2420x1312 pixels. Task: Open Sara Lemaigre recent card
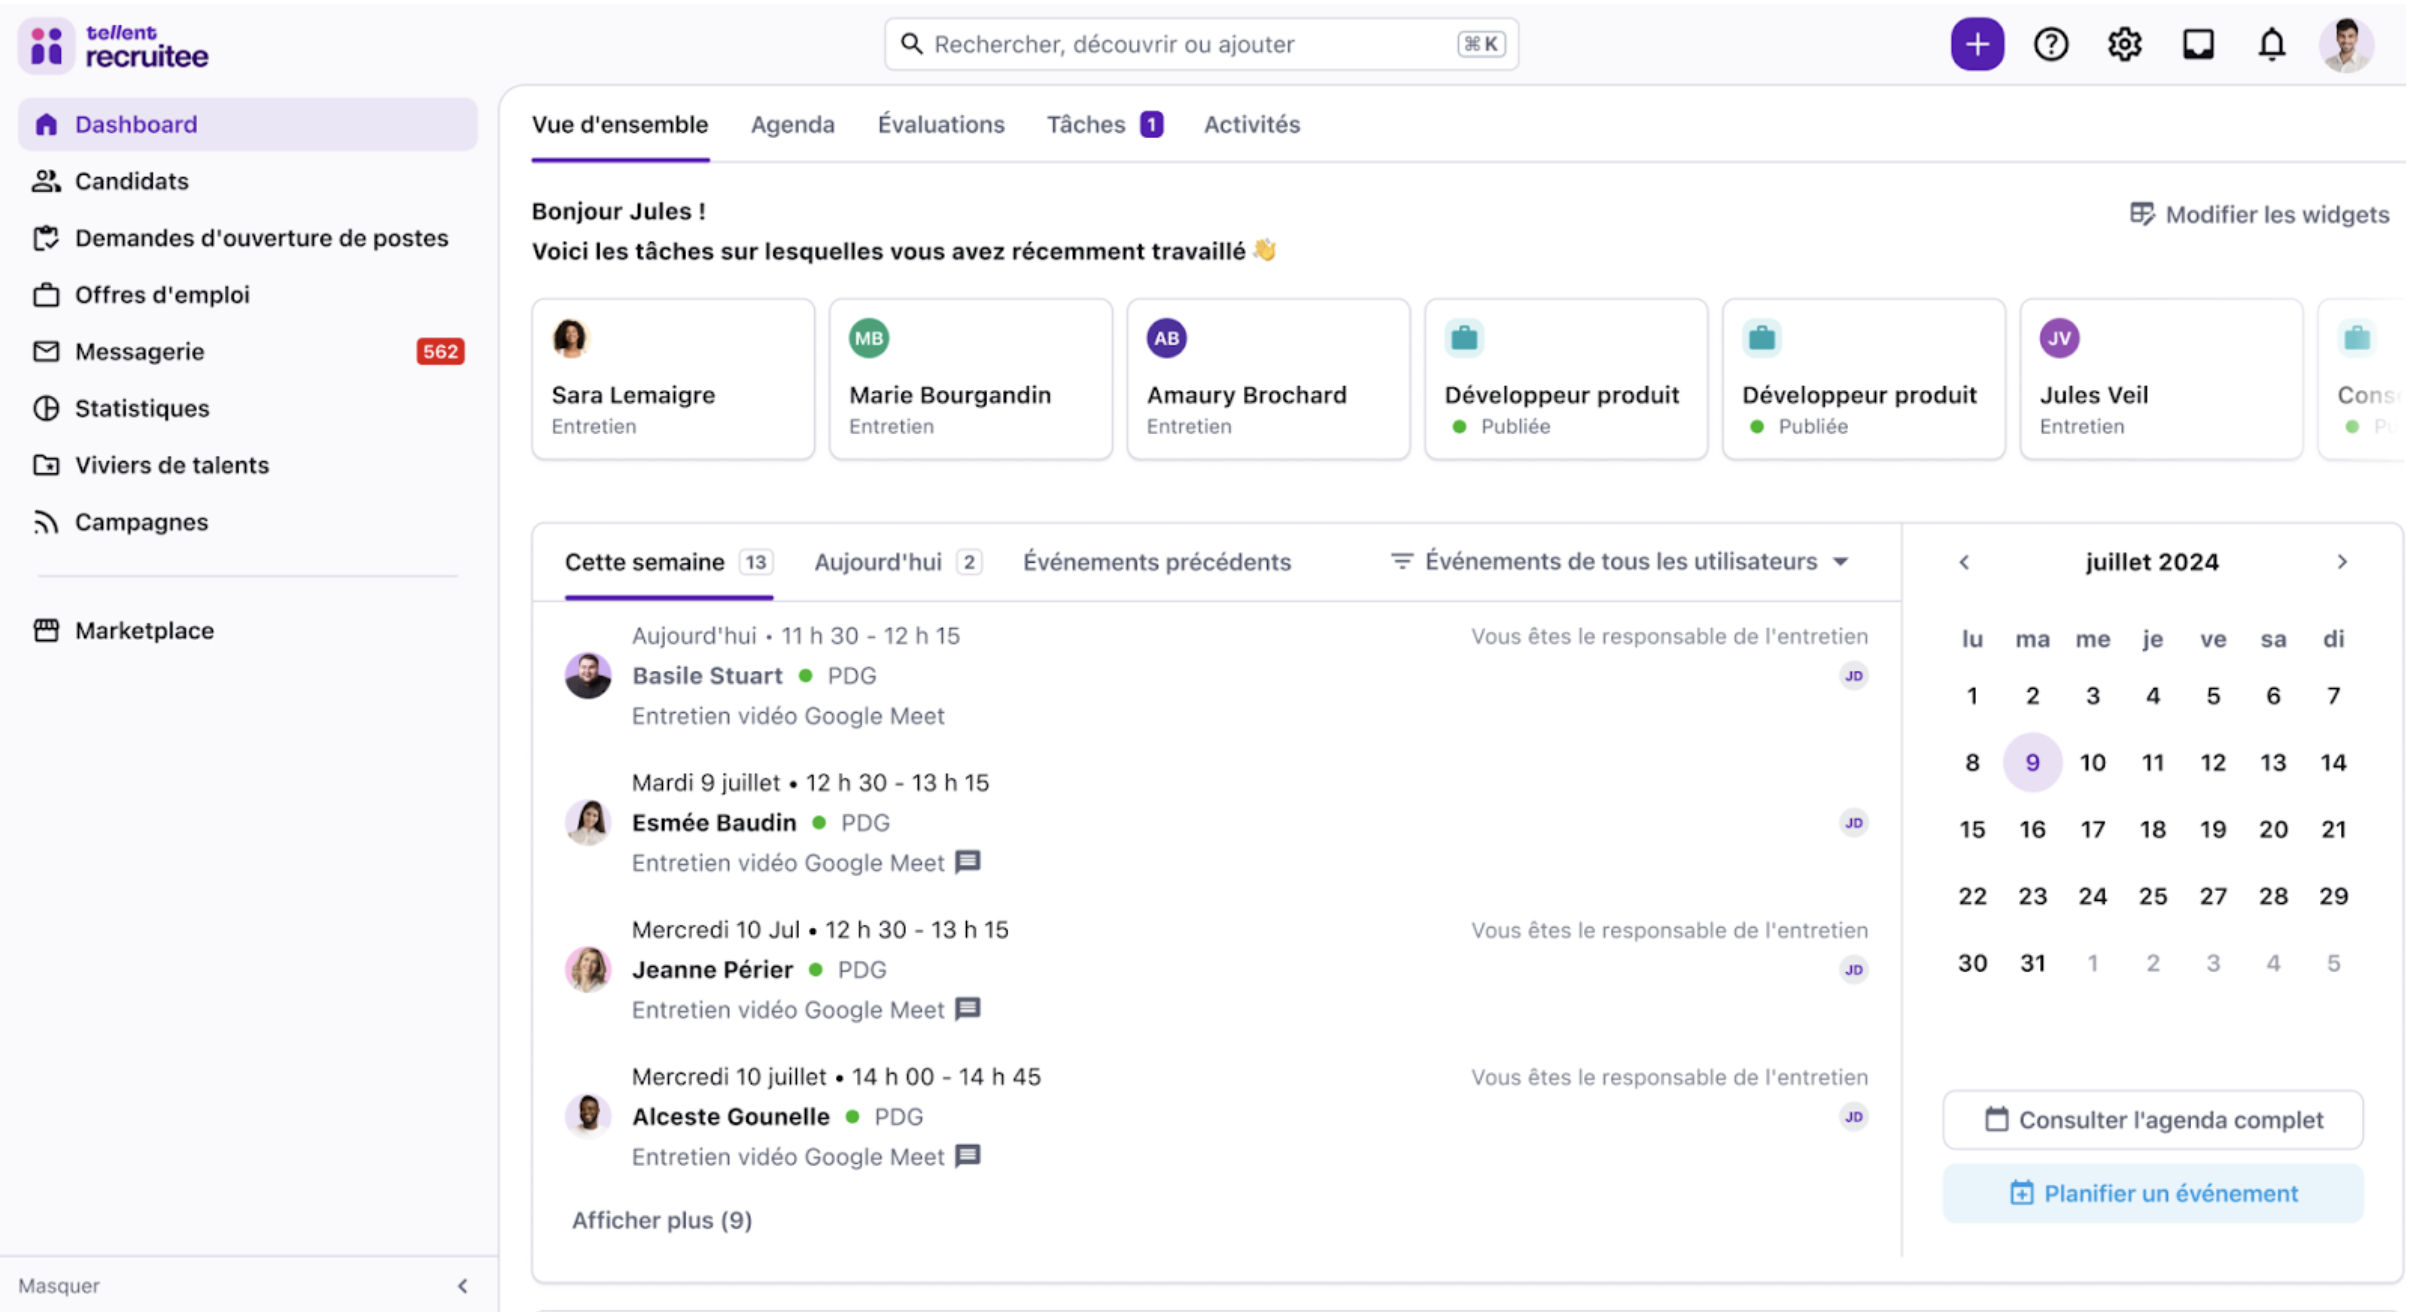pyautogui.click(x=672, y=380)
